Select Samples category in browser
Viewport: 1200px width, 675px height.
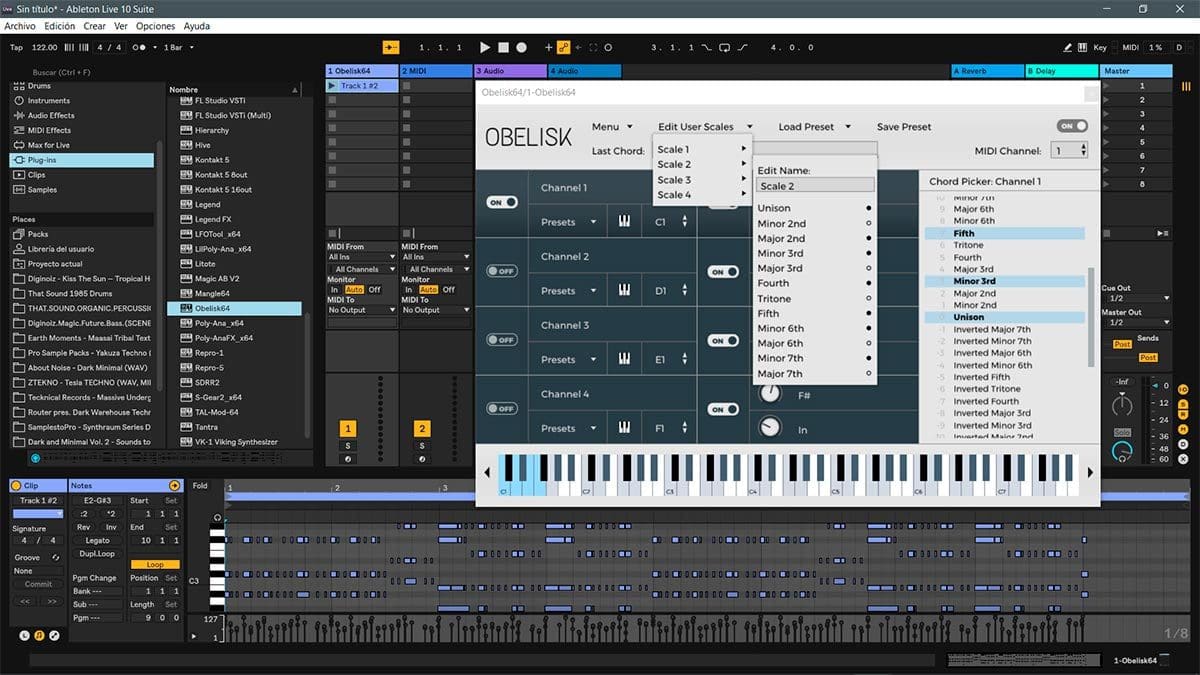point(42,190)
